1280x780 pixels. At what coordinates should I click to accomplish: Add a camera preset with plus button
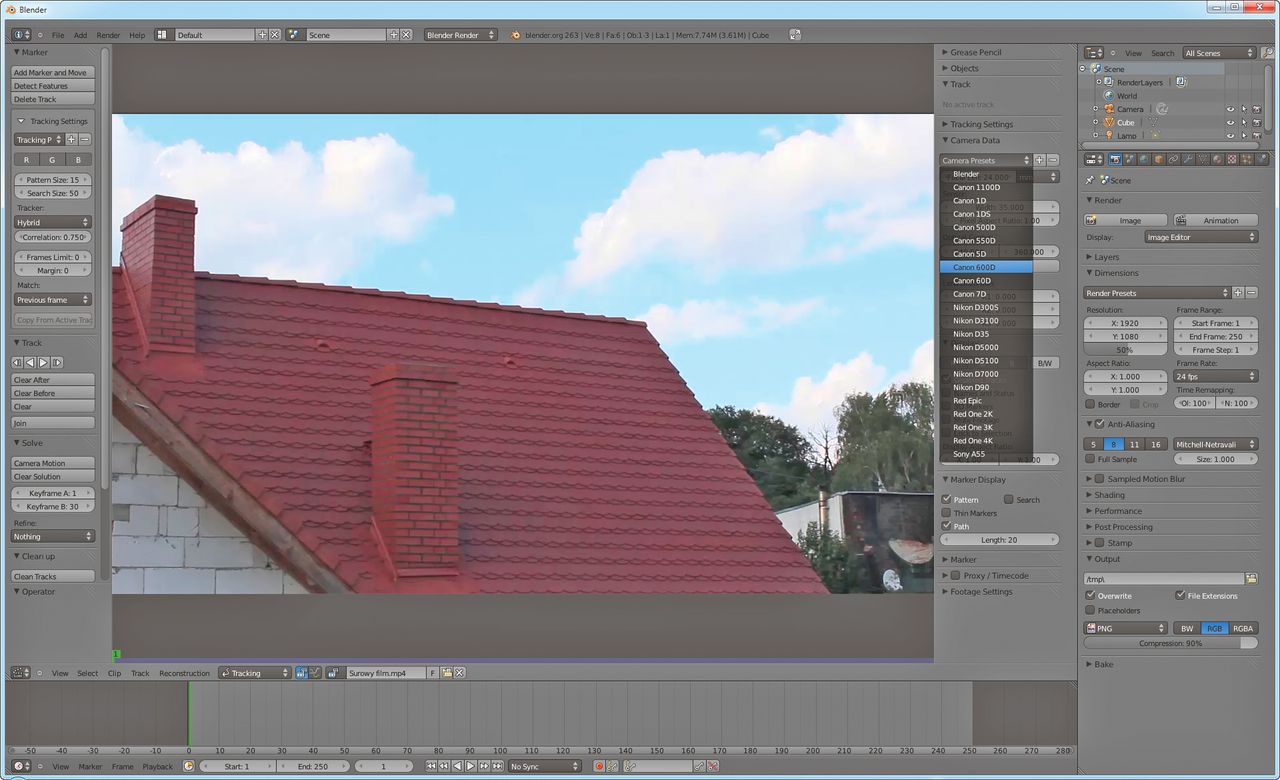pyautogui.click(x=1039, y=160)
